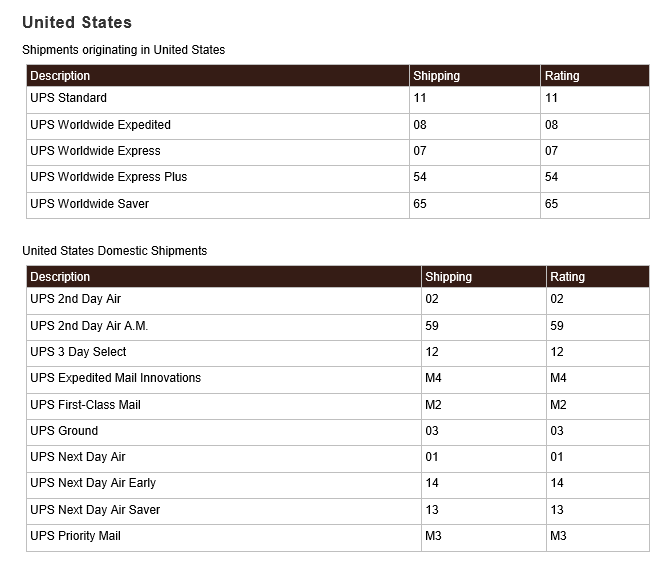The width and height of the screenshot is (668, 567).
Task: Select rating code 65 for Worldwide Saver
Action: pyautogui.click(x=551, y=204)
